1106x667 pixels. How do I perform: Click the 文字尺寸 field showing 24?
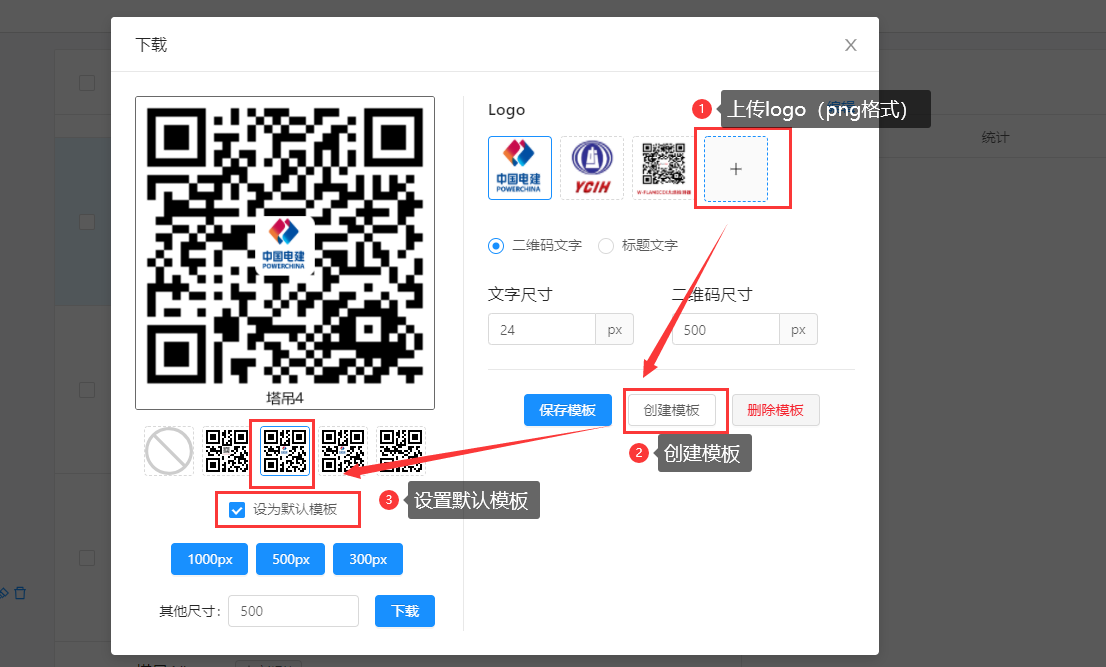pos(541,329)
